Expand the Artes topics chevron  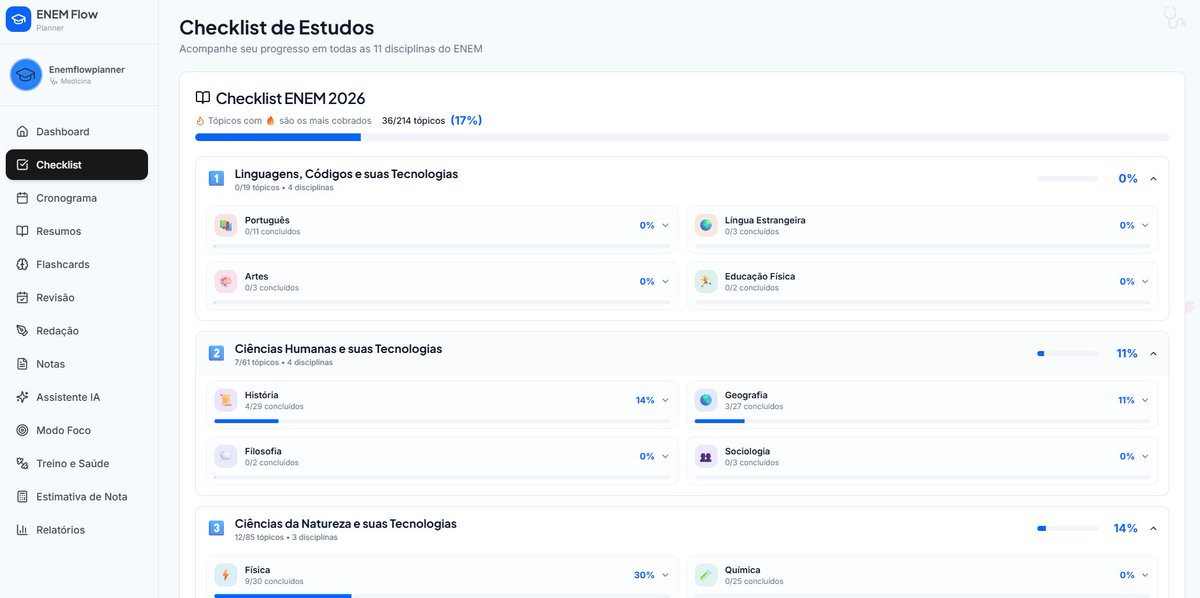coord(665,281)
